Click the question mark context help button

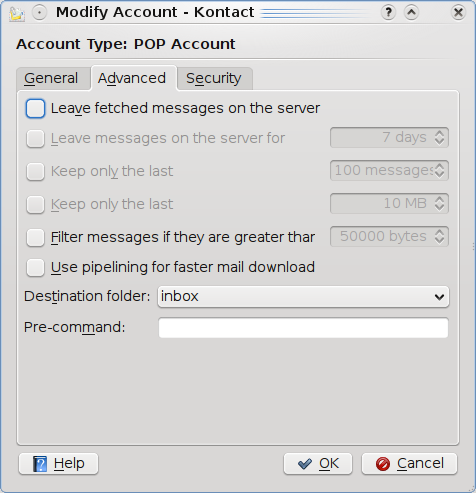coord(388,13)
